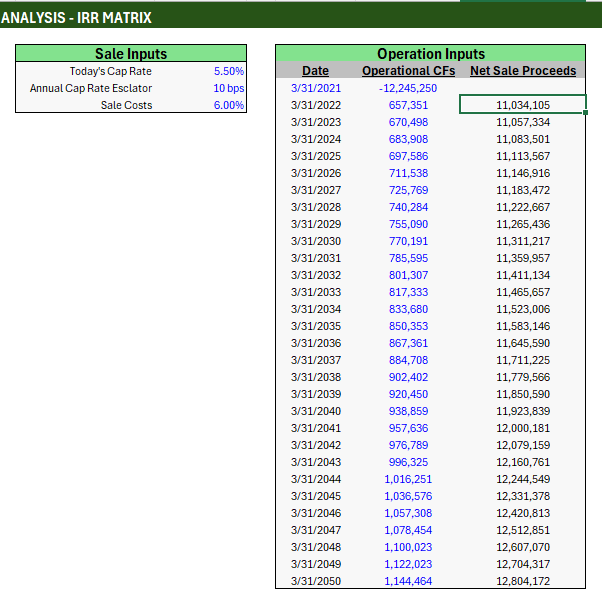
Task: Select net sale proceeds 11,083,501
Action: coord(523,139)
